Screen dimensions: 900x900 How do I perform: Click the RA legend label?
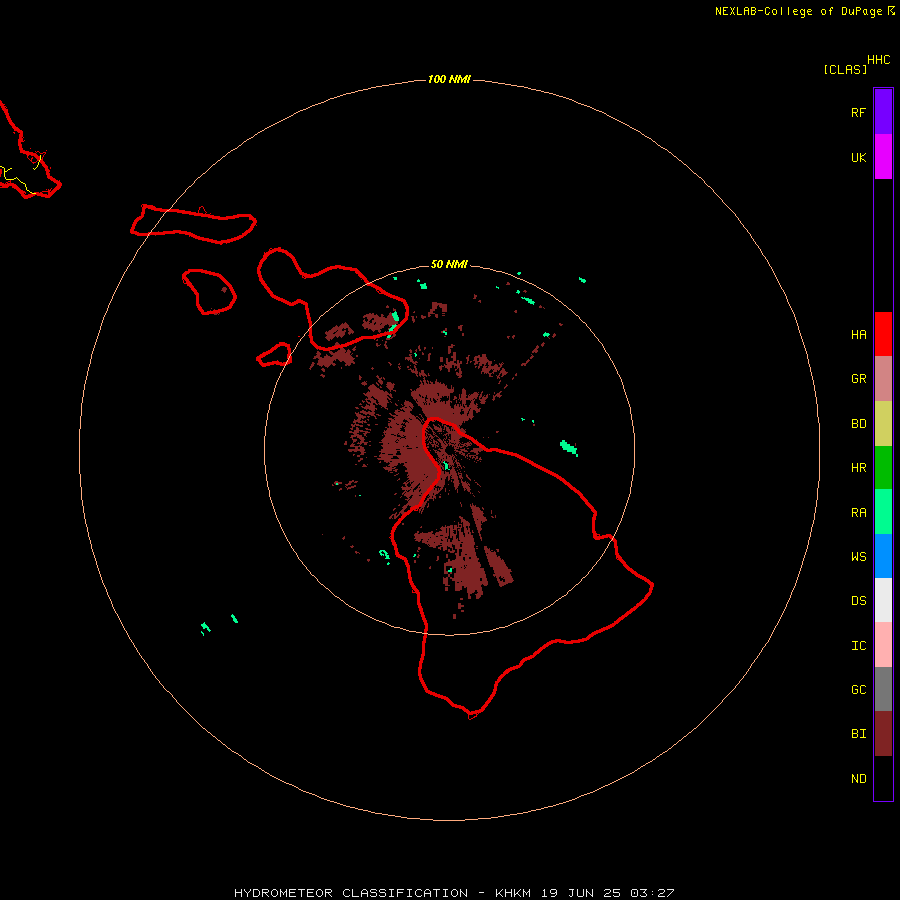pyautogui.click(x=858, y=513)
